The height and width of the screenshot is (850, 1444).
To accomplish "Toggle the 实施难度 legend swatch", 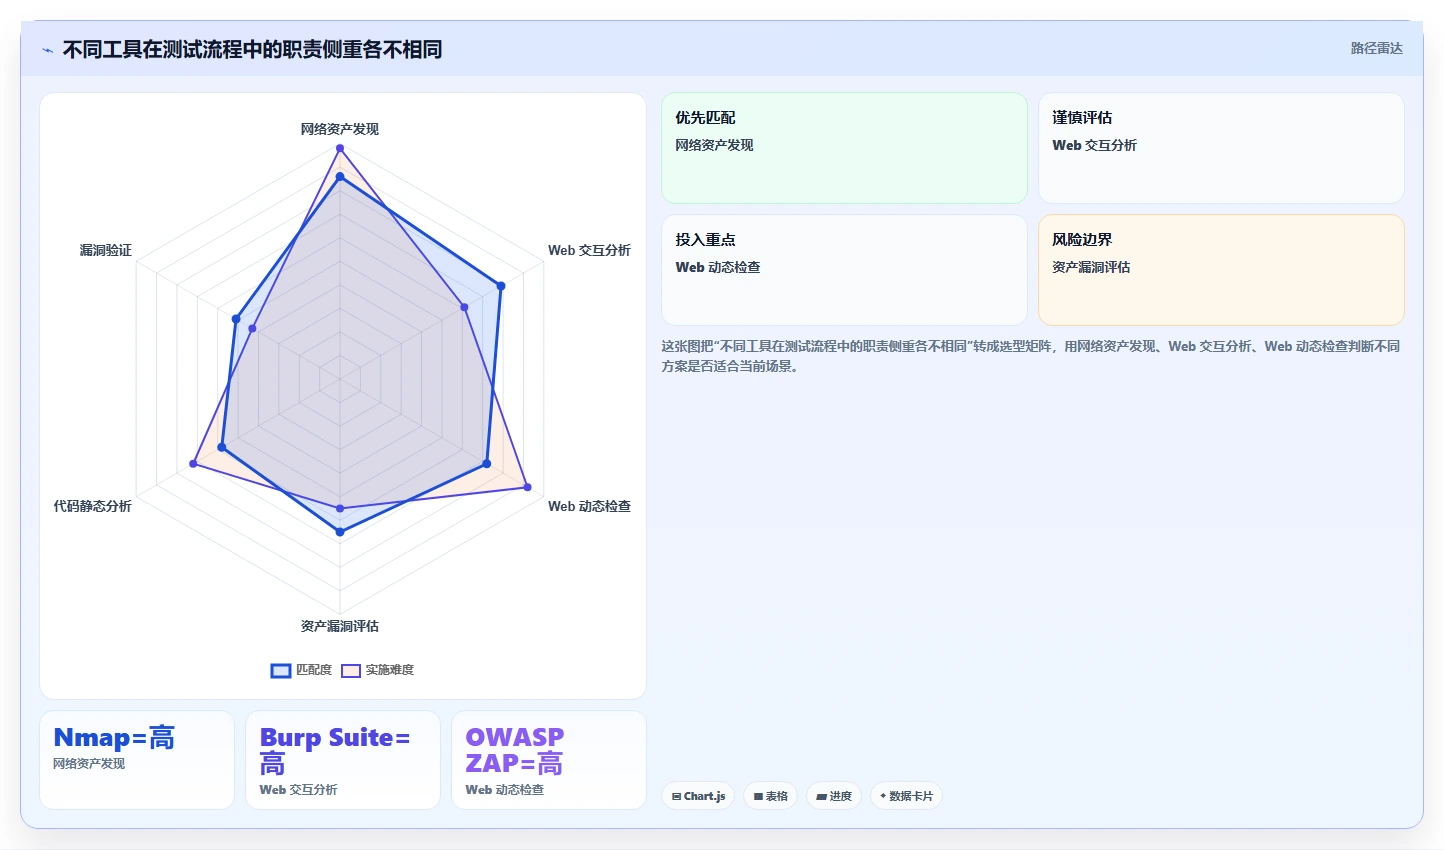I will click(x=351, y=670).
